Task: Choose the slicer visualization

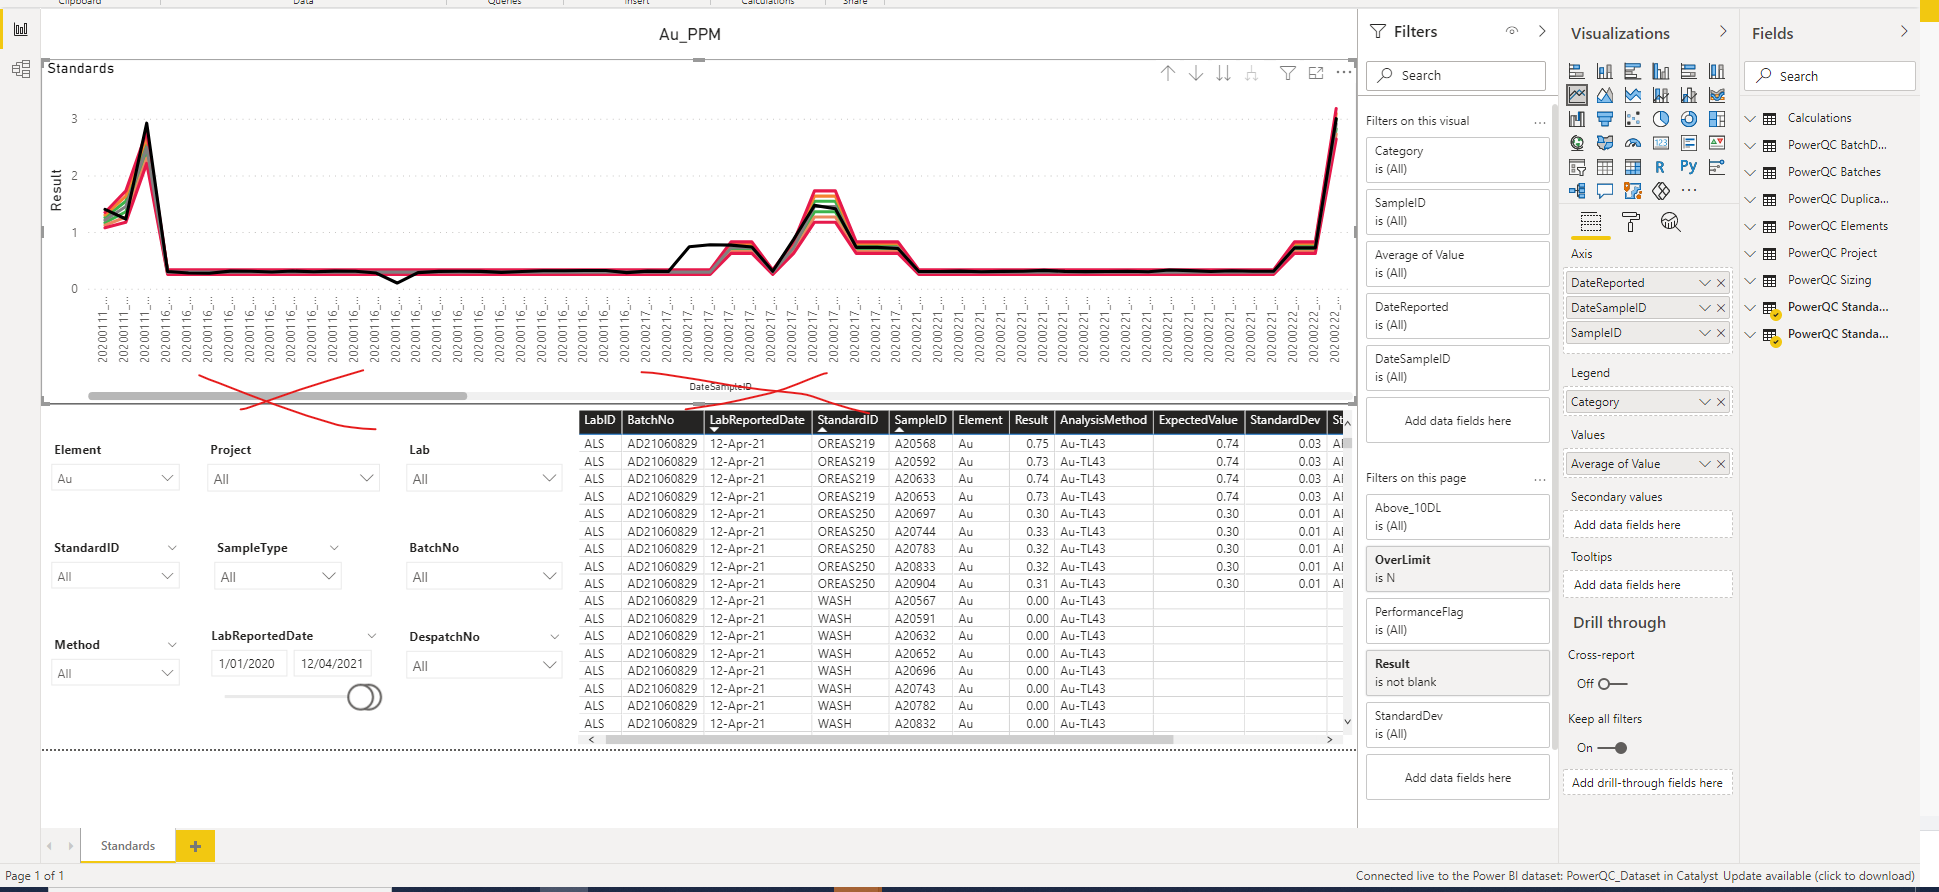Action: (1577, 167)
